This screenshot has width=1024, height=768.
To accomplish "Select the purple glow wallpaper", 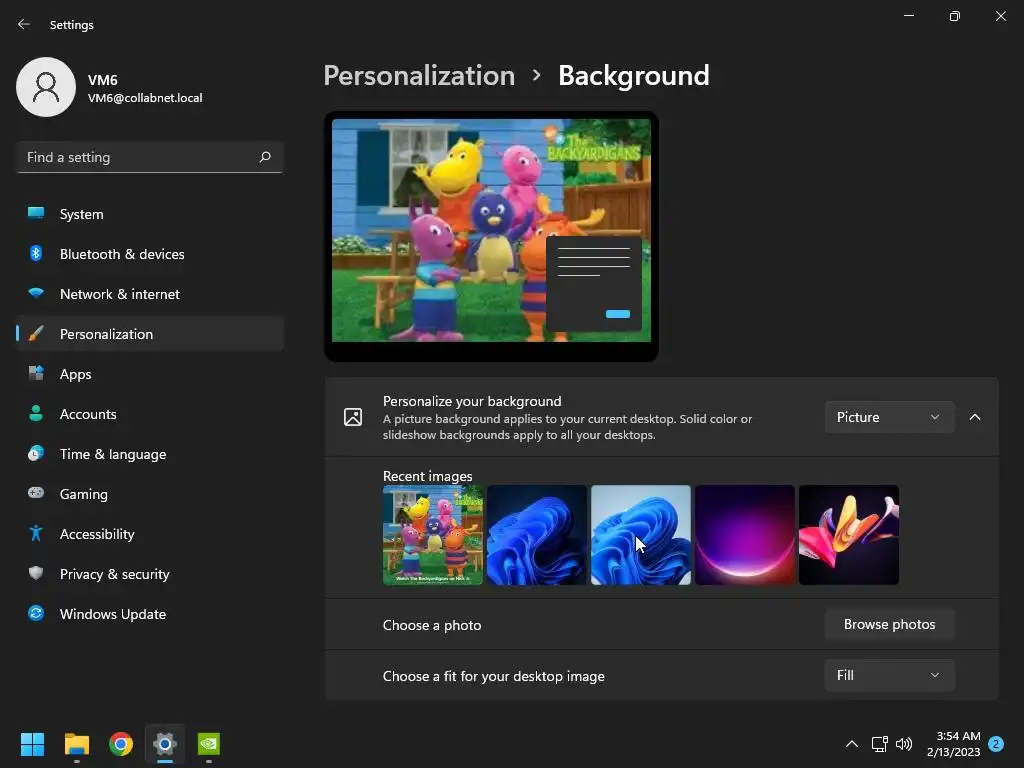I will (744, 535).
